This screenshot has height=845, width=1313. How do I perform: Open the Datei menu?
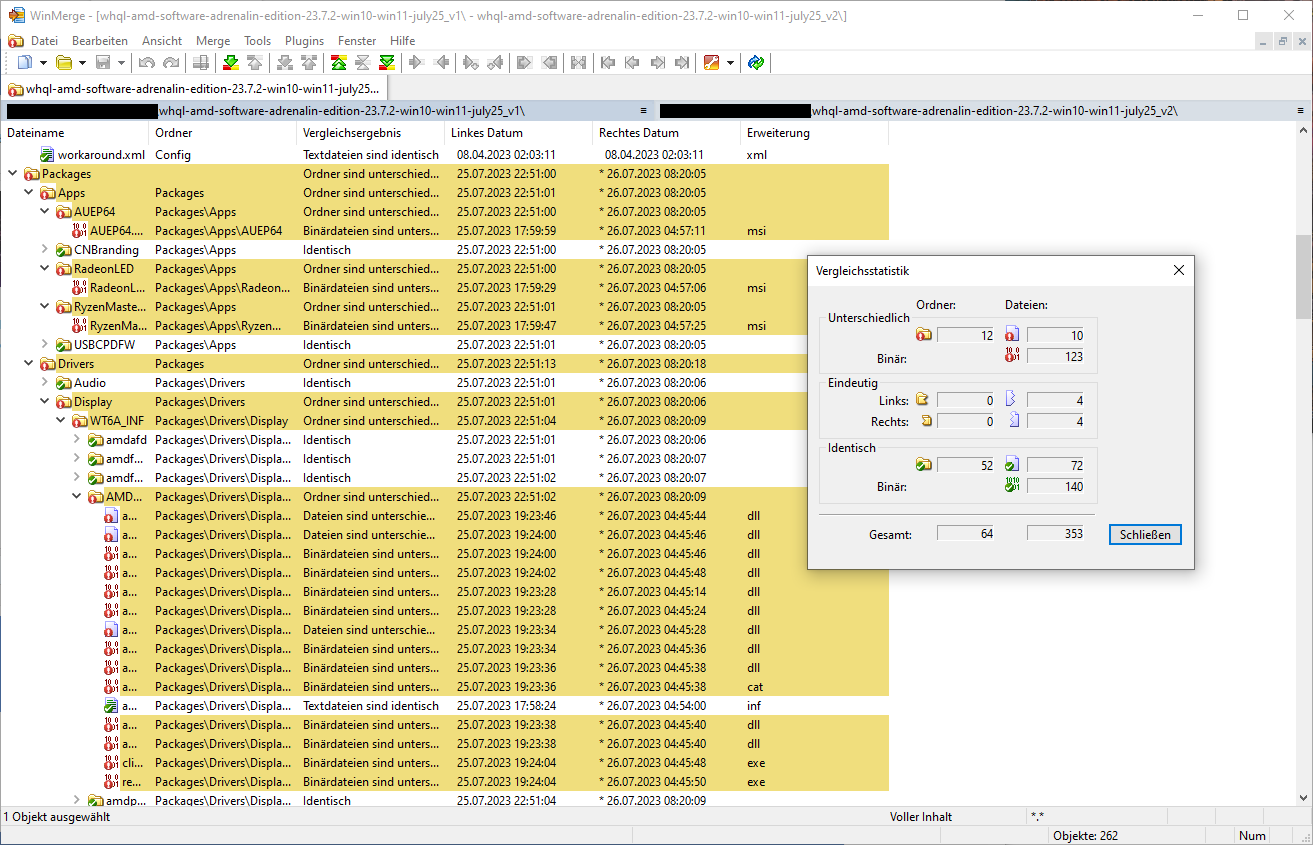[44, 41]
